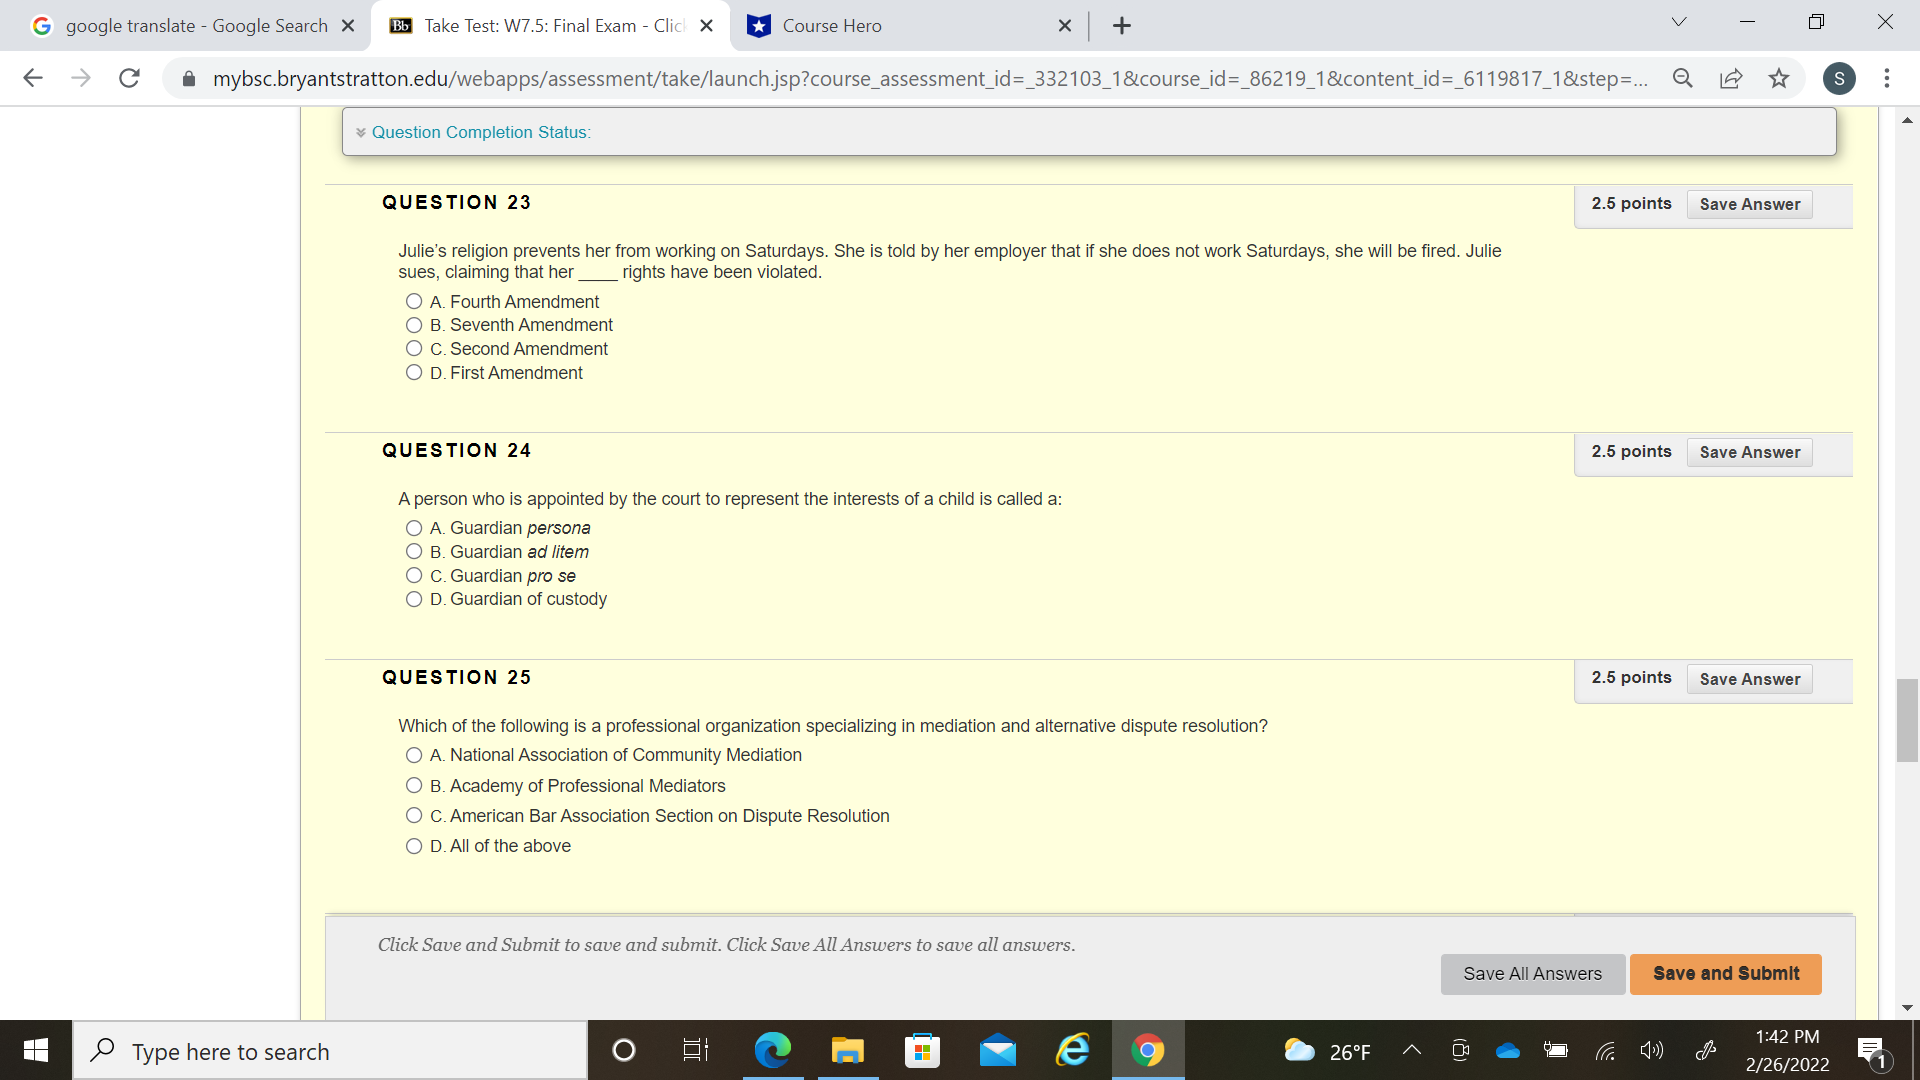Open the browser tab search dropdown
This screenshot has height=1080, width=1920.
[1678, 21]
